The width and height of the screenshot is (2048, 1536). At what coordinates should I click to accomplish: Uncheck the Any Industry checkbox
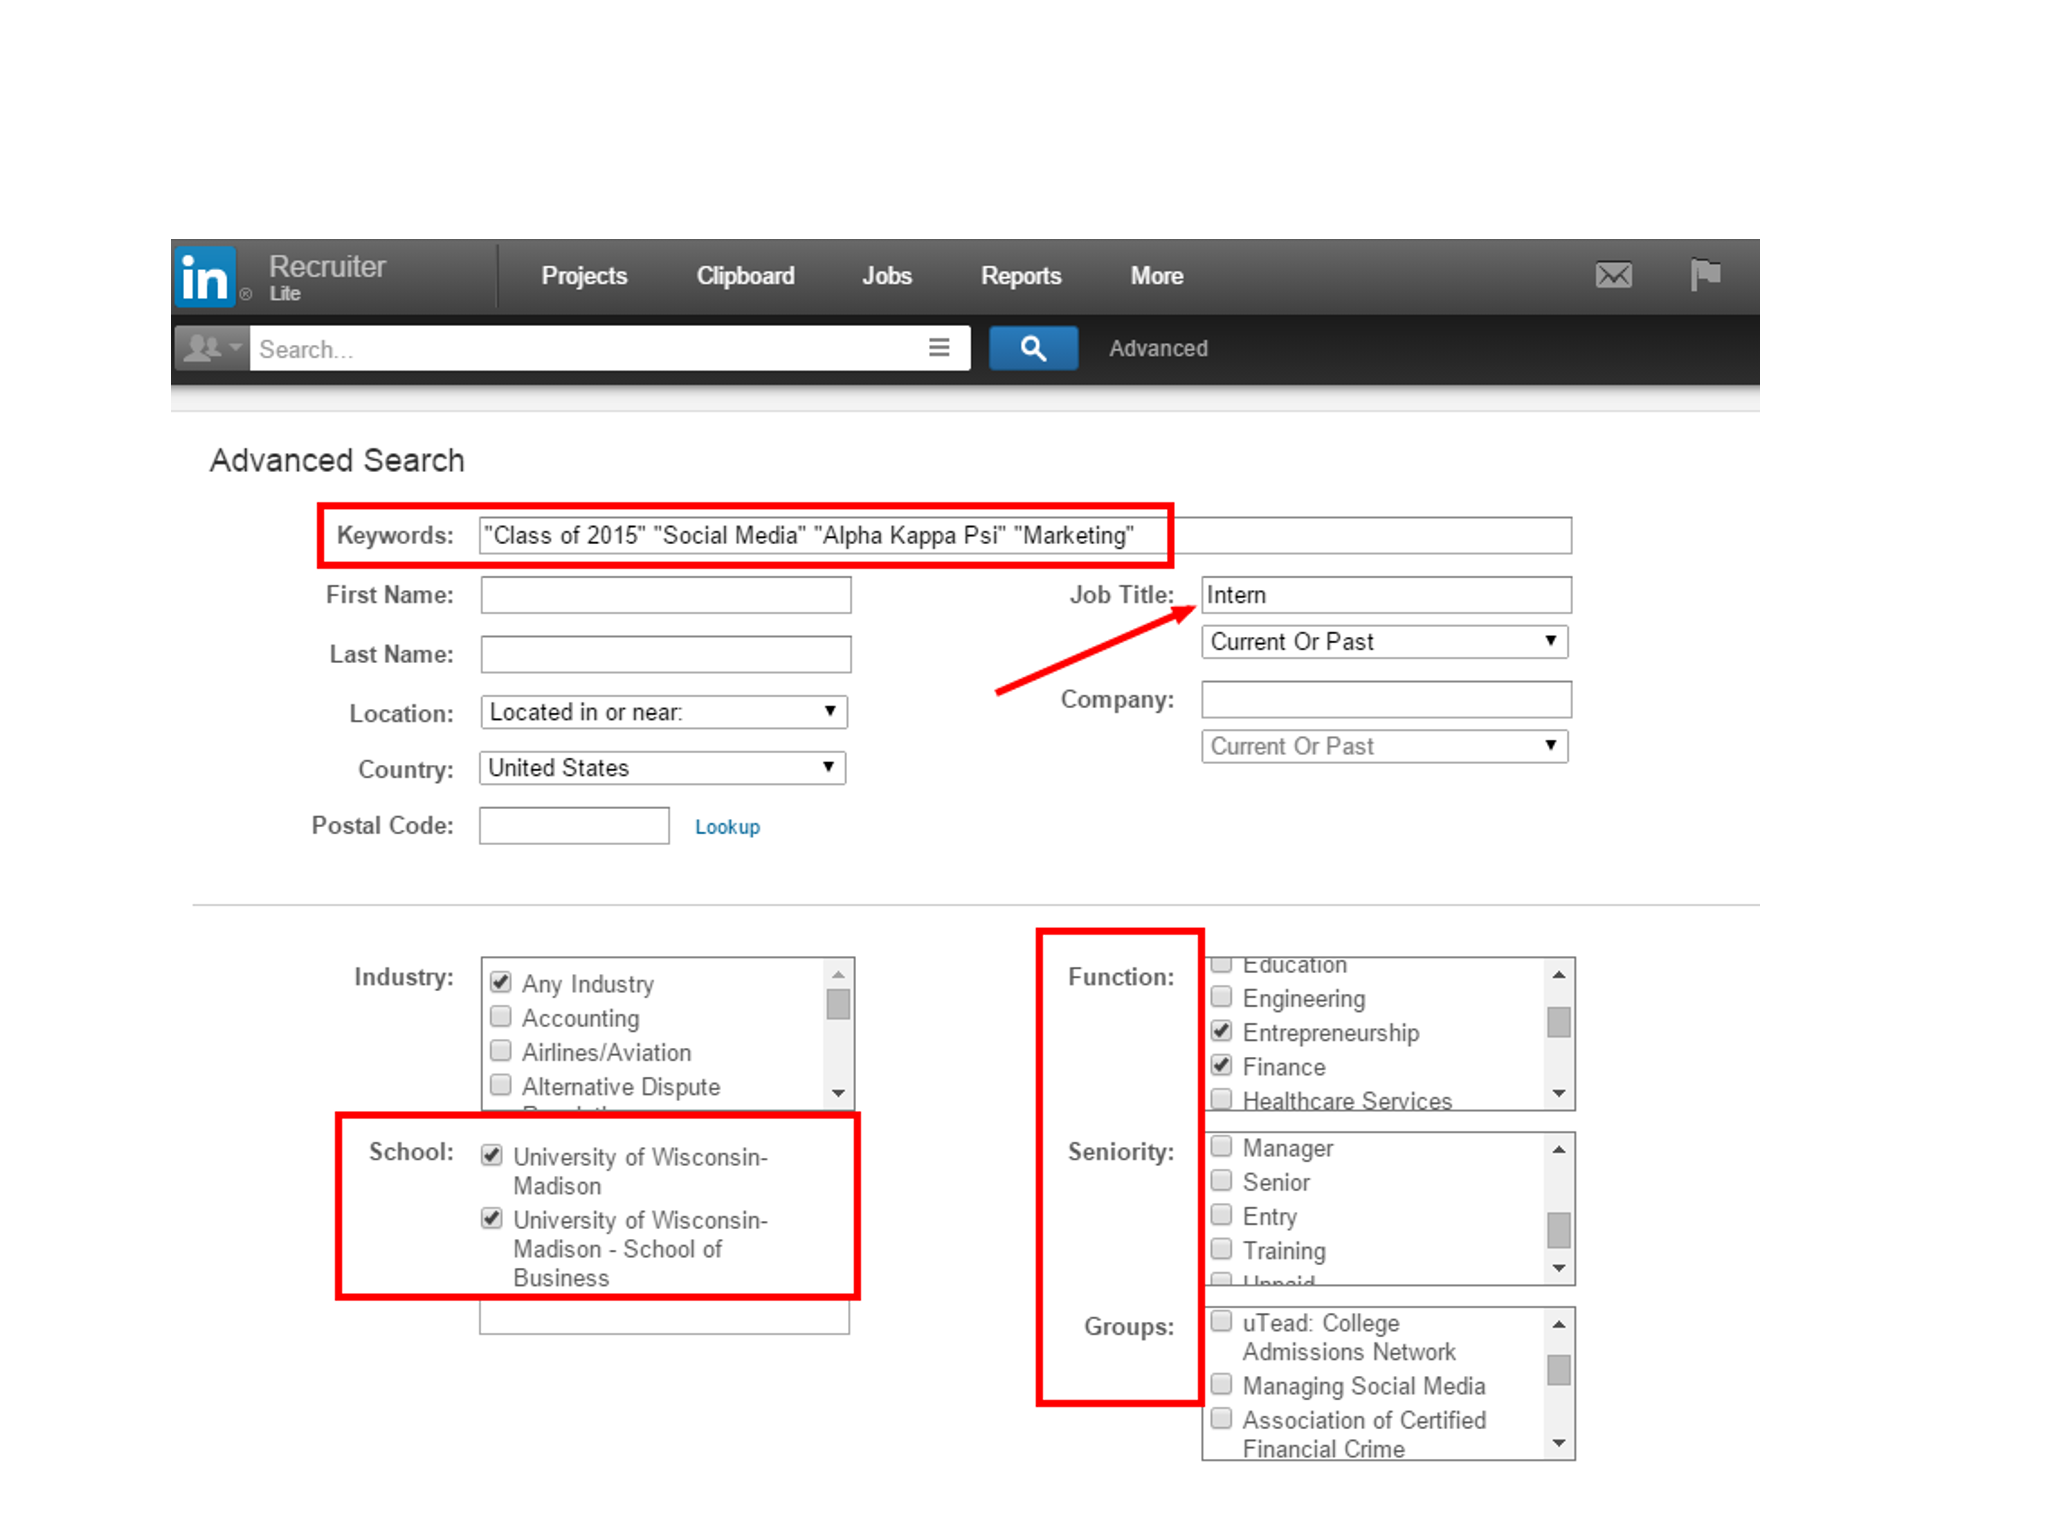(x=501, y=983)
